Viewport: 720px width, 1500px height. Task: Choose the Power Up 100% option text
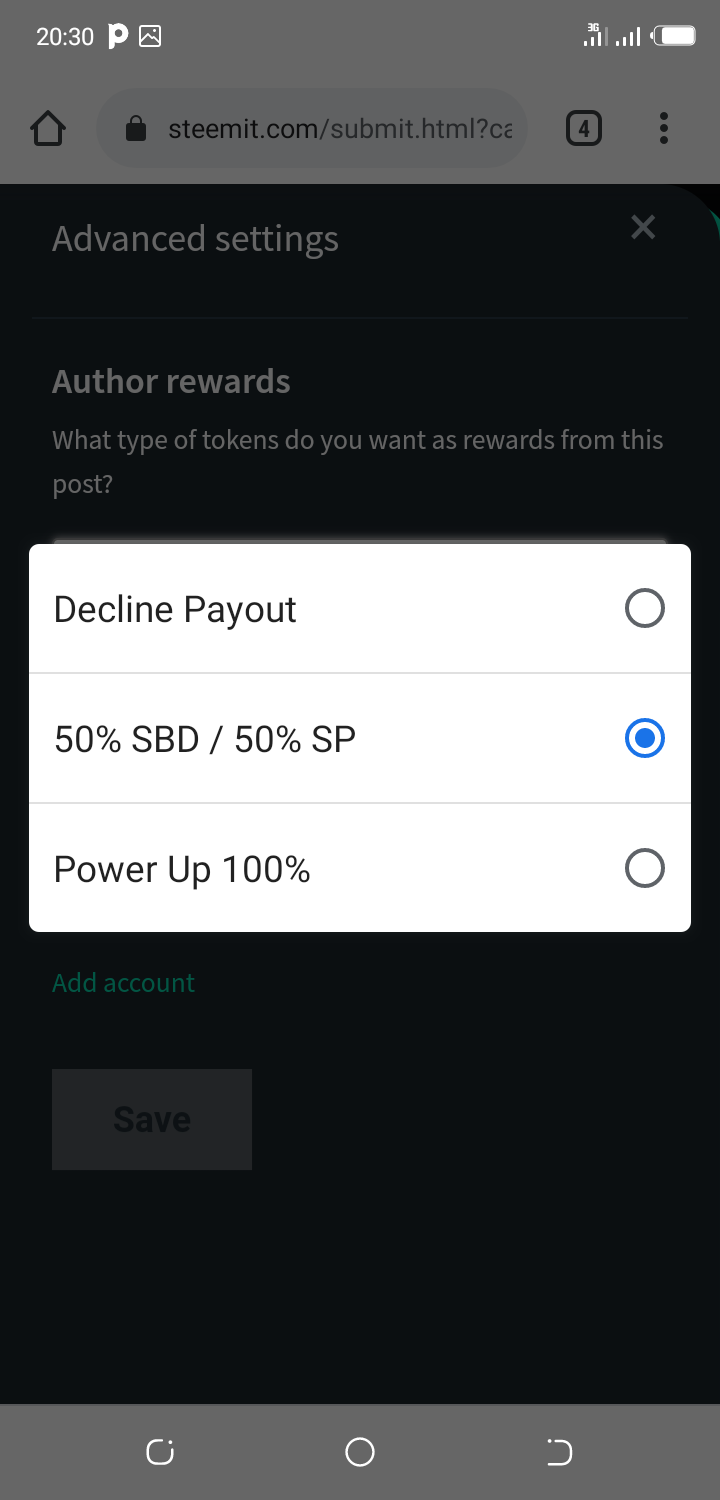182,870
